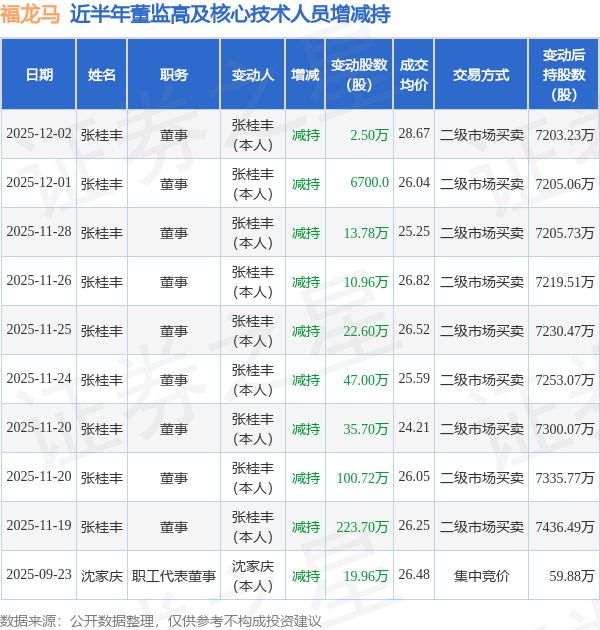600x630 pixels.
Task: Click 减持 in the 2025-11-24 row
Action: (306, 380)
